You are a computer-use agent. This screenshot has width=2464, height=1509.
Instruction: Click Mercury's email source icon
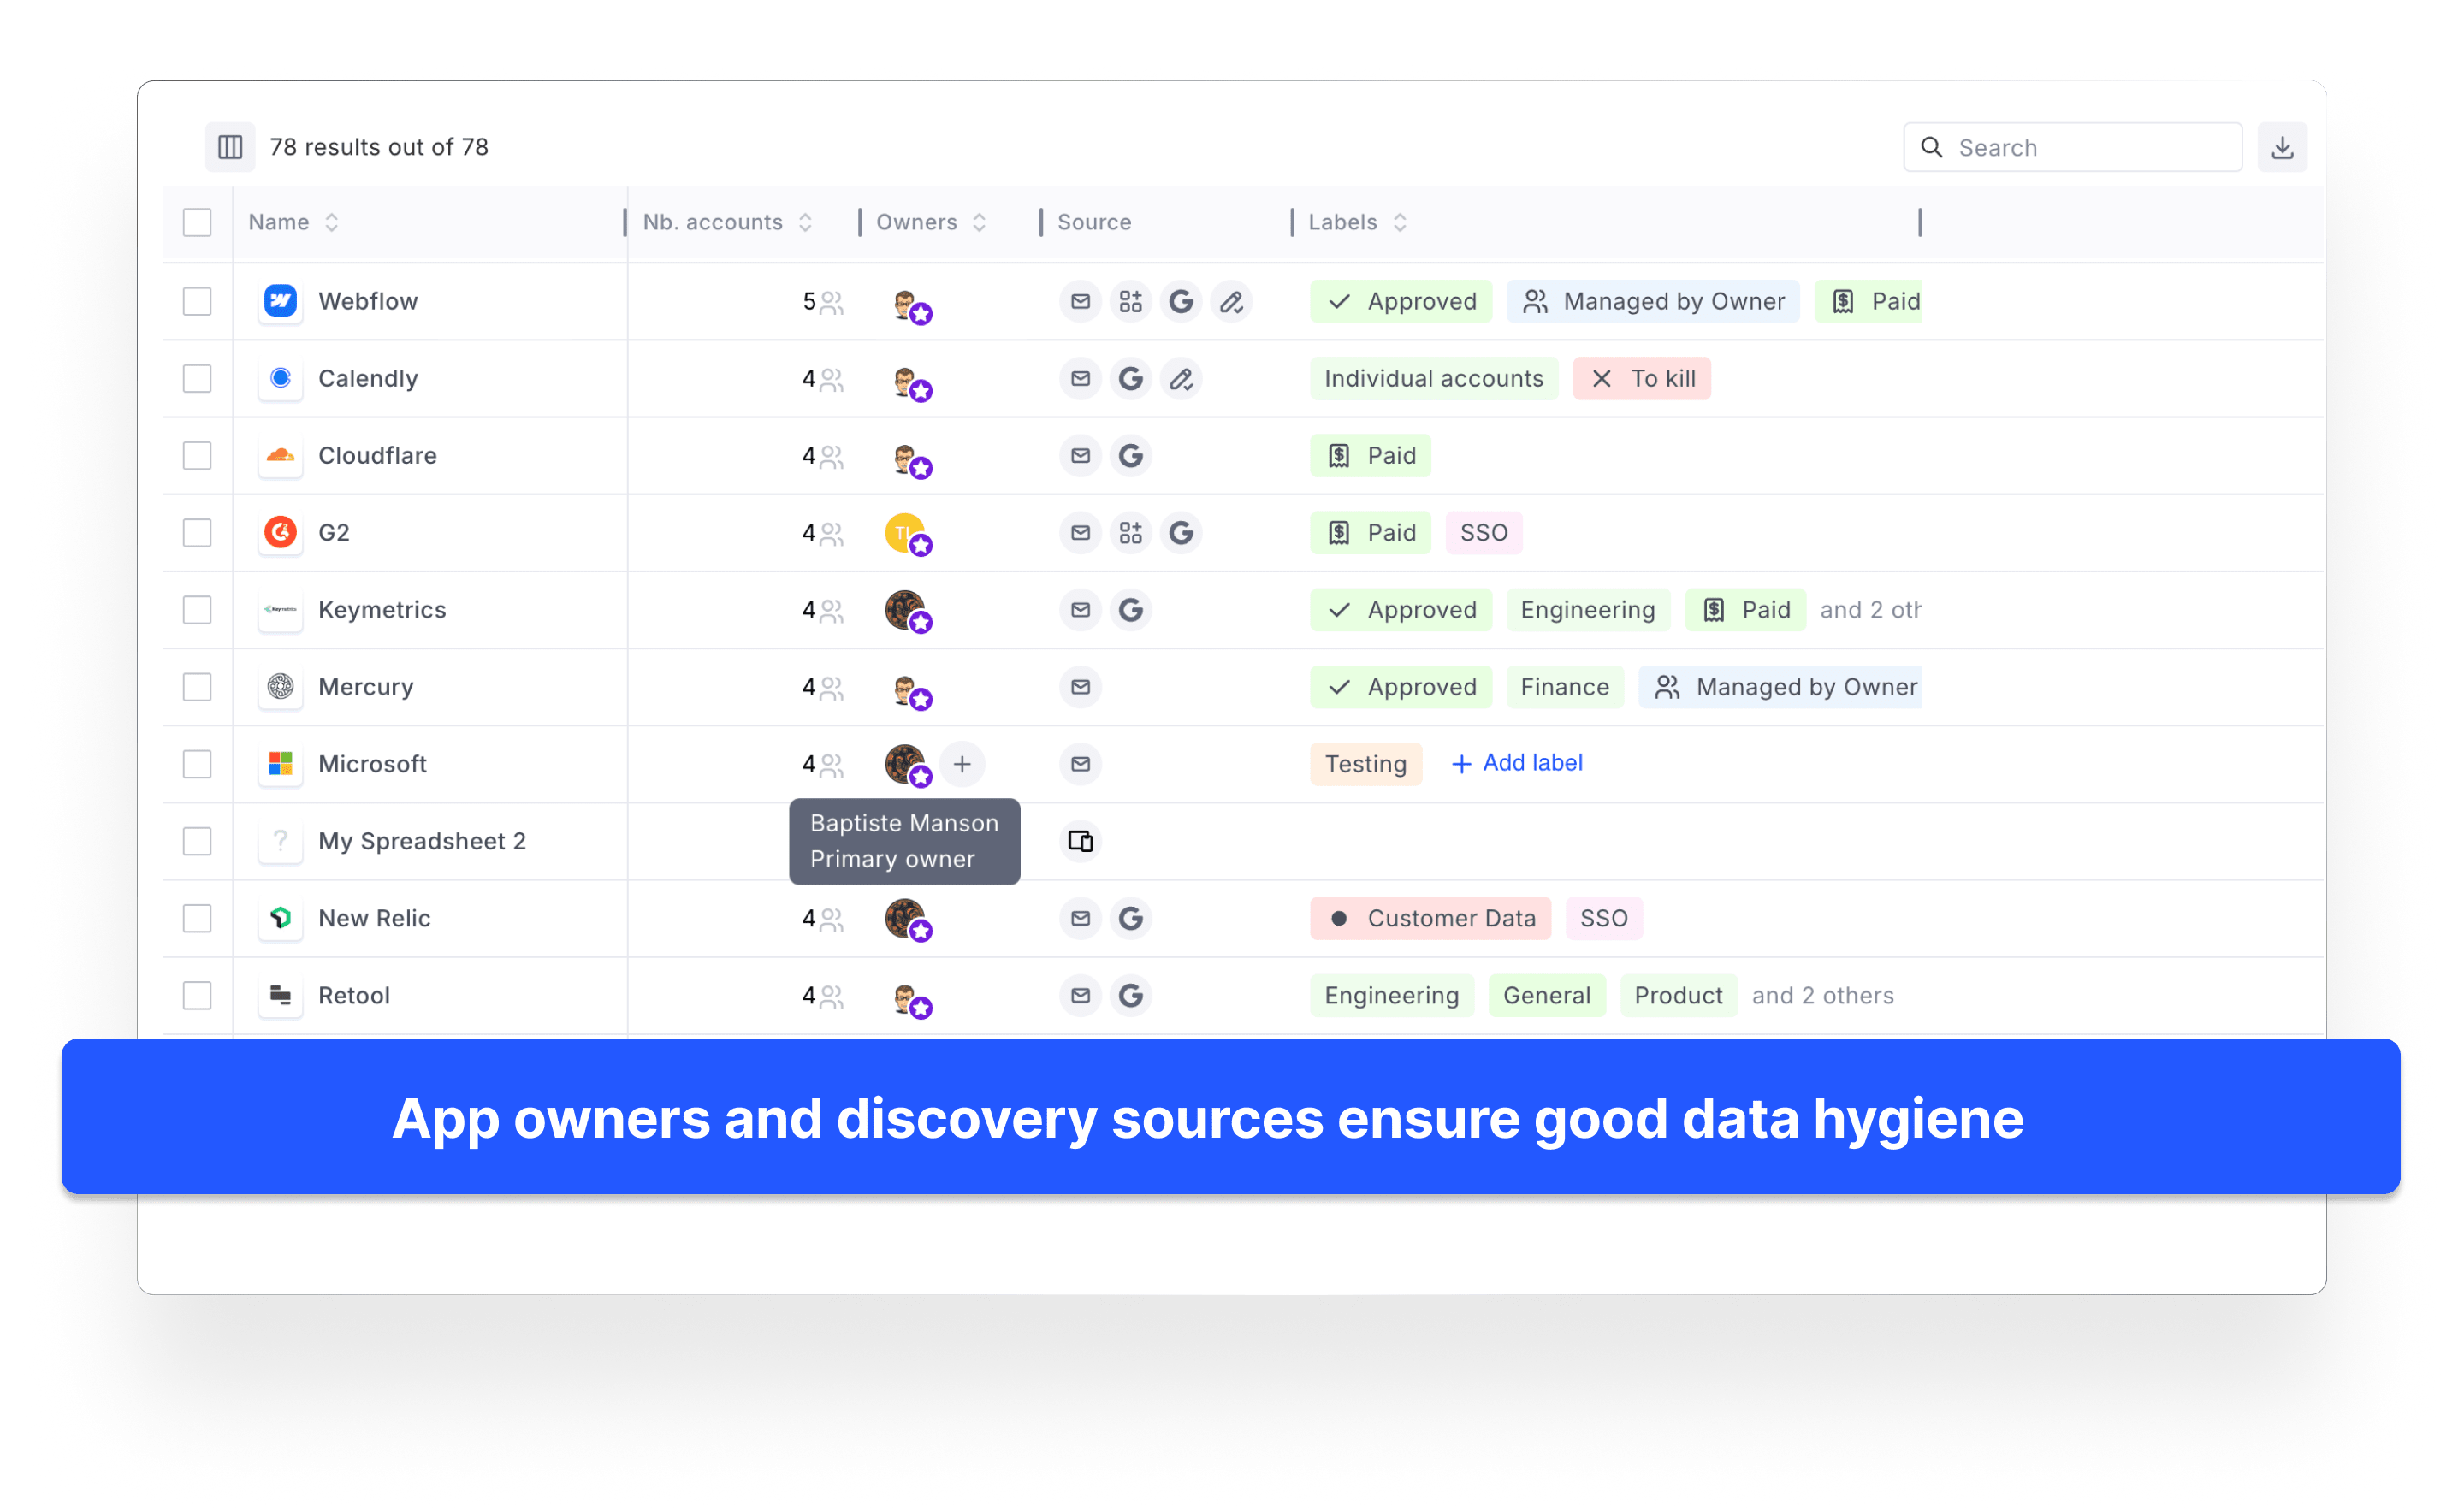tap(1080, 686)
